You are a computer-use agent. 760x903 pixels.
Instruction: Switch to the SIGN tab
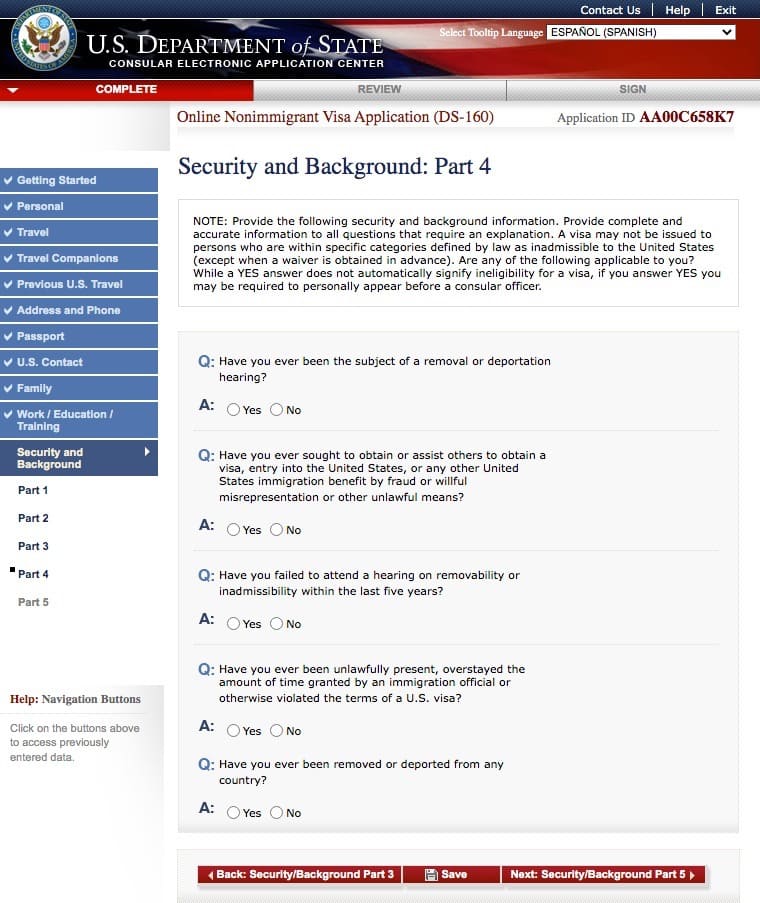(632, 90)
